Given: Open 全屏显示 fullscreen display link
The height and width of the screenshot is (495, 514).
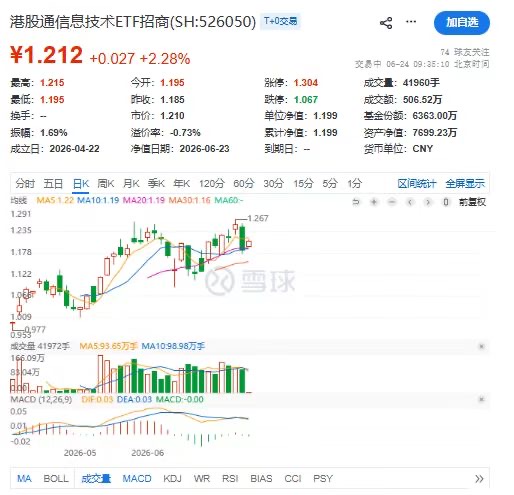Looking at the screenshot, I should [x=465, y=183].
